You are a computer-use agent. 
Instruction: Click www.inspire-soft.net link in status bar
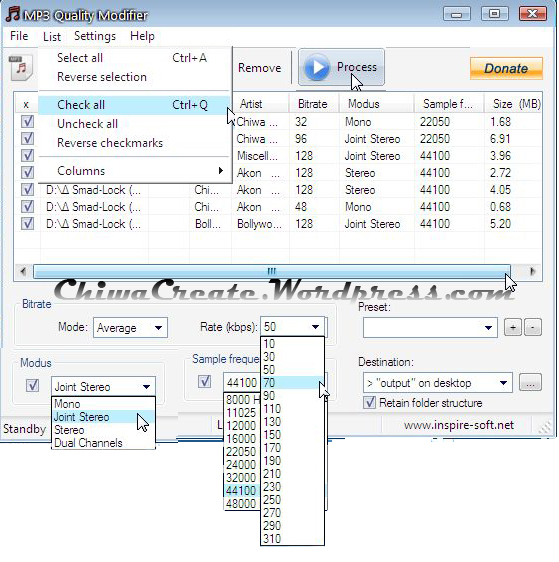click(459, 425)
